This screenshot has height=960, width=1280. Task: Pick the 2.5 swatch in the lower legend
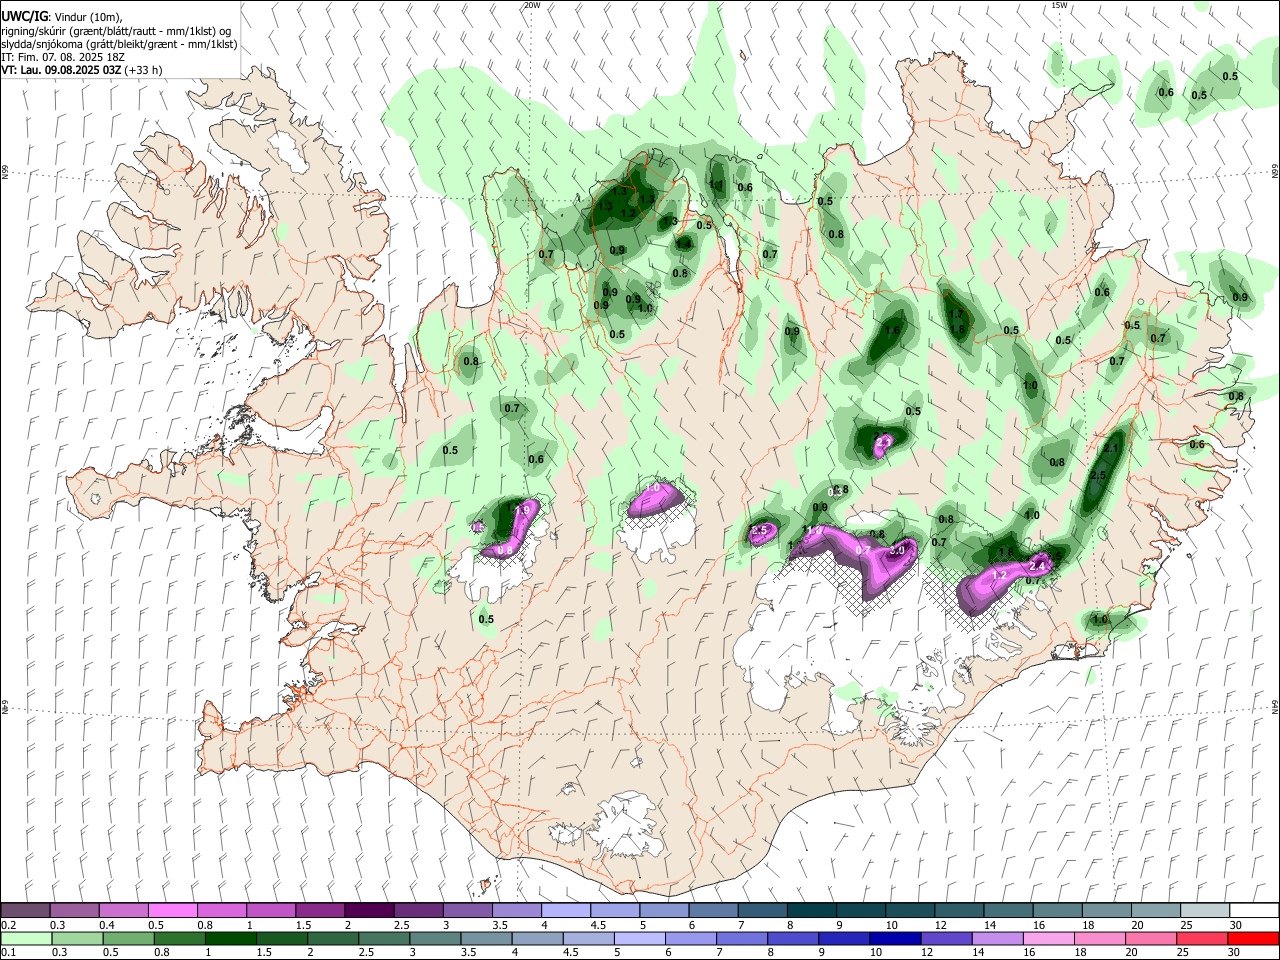click(384, 938)
